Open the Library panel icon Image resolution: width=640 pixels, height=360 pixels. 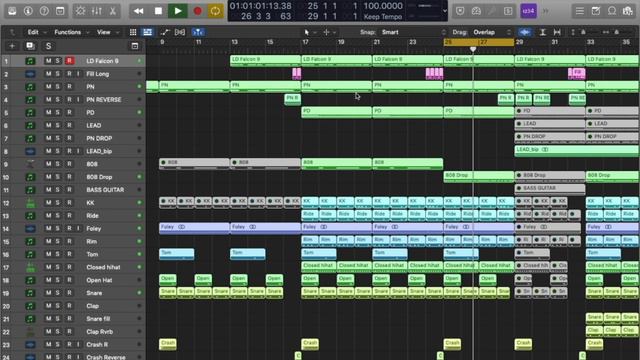(12, 11)
